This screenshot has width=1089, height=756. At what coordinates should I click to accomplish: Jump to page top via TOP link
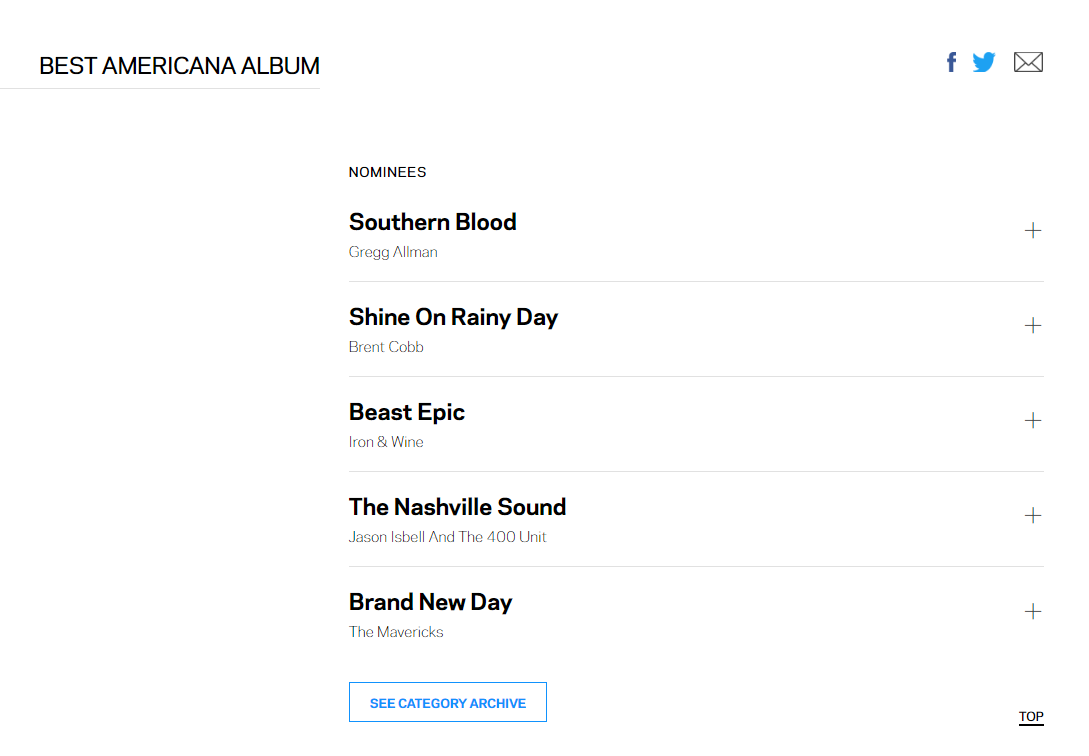click(x=1031, y=716)
